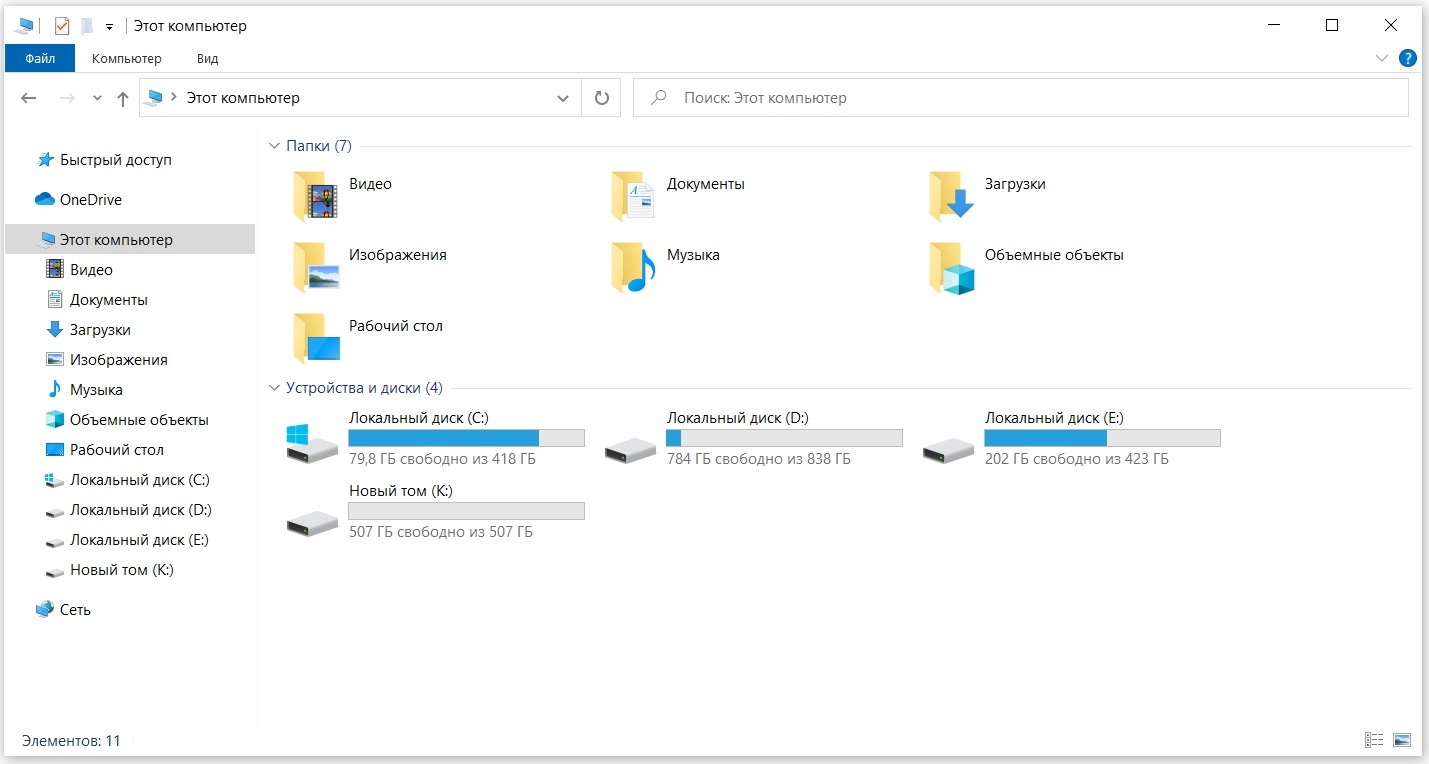Go up one level with up arrow
The height and width of the screenshot is (764, 1429).
(123, 98)
